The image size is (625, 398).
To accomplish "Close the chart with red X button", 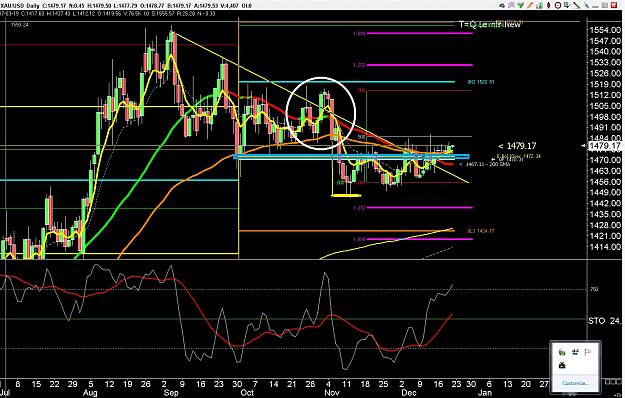I will [x=614, y=5].
